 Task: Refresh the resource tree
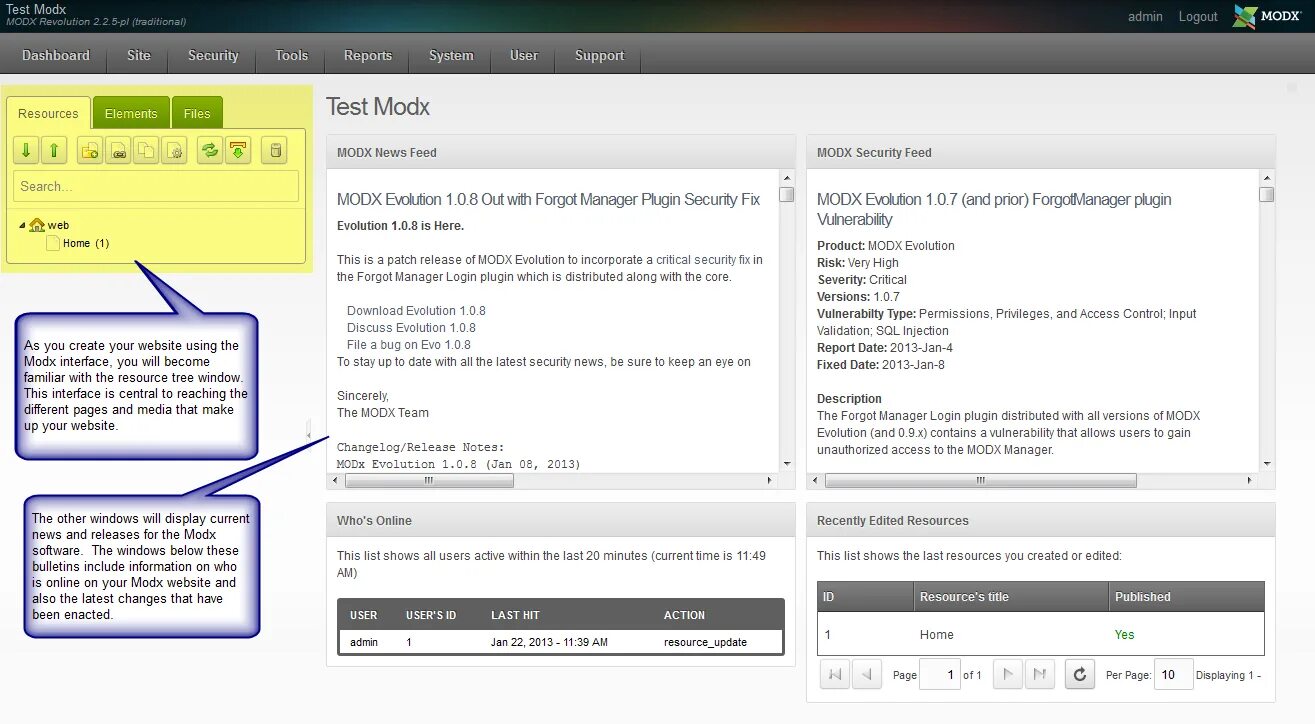coord(210,150)
